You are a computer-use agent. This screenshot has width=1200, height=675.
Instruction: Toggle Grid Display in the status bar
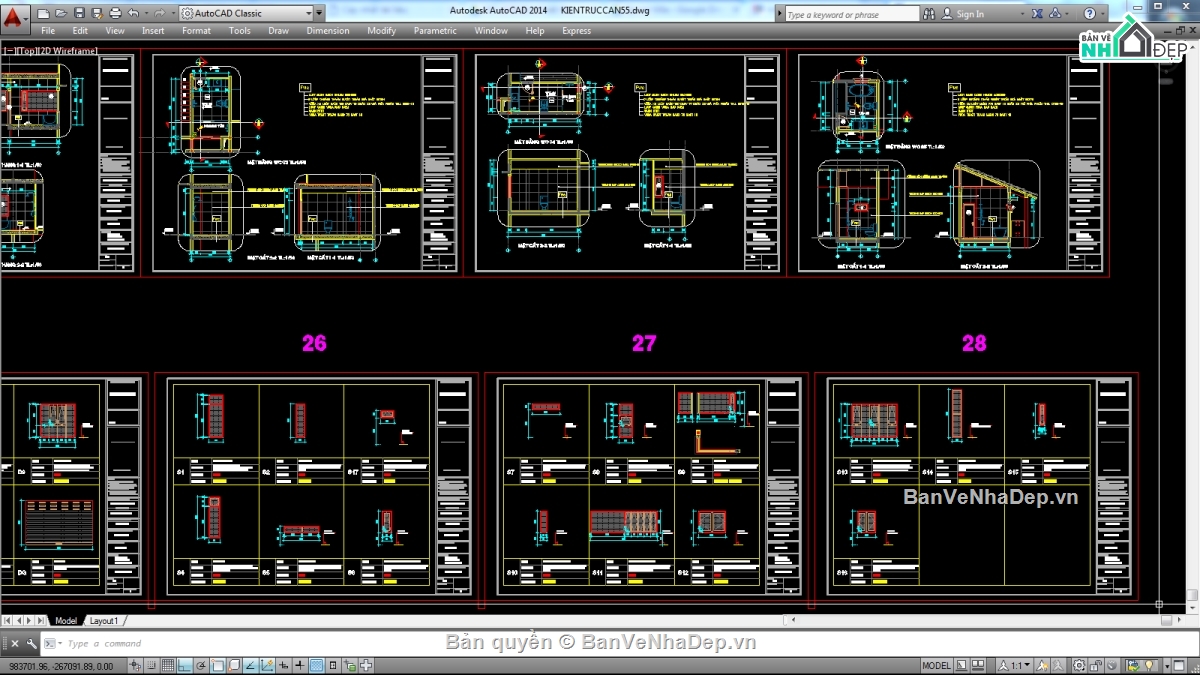168,664
